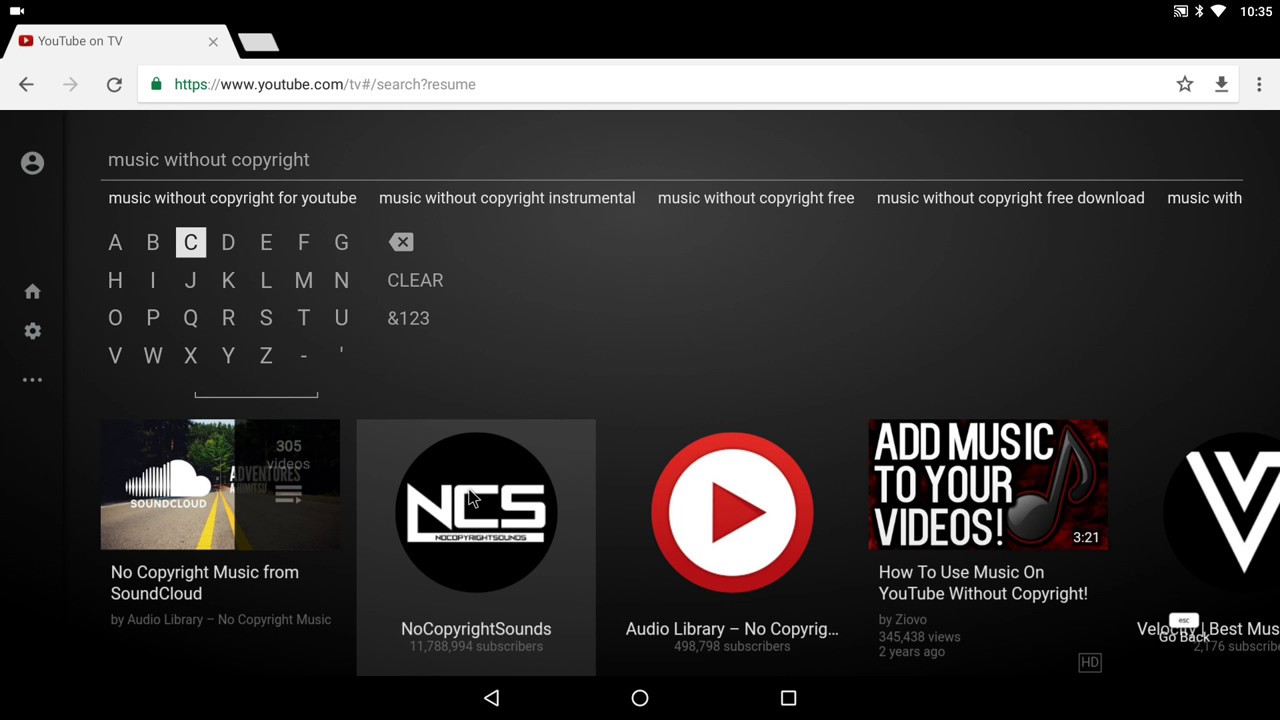Choose suggestion 'music without copyright for youtube'
This screenshot has height=720, width=1280.
(x=232, y=198)
